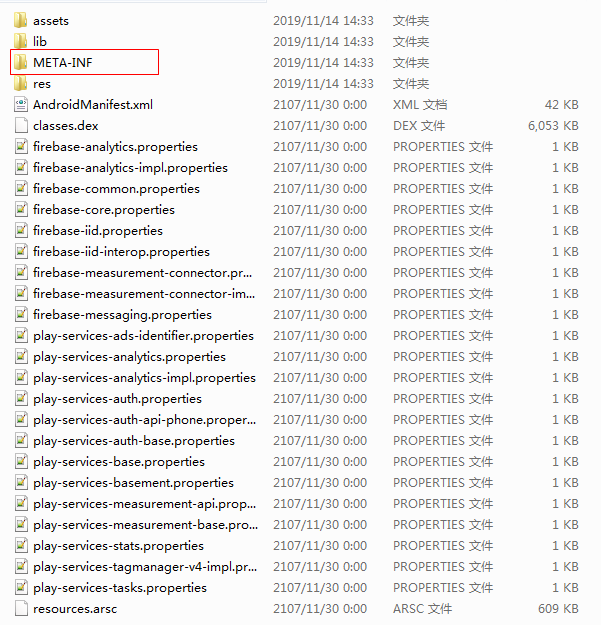Select the res folder icon
This screenshot has height=625, width=601.
click(x=20, y=84)
